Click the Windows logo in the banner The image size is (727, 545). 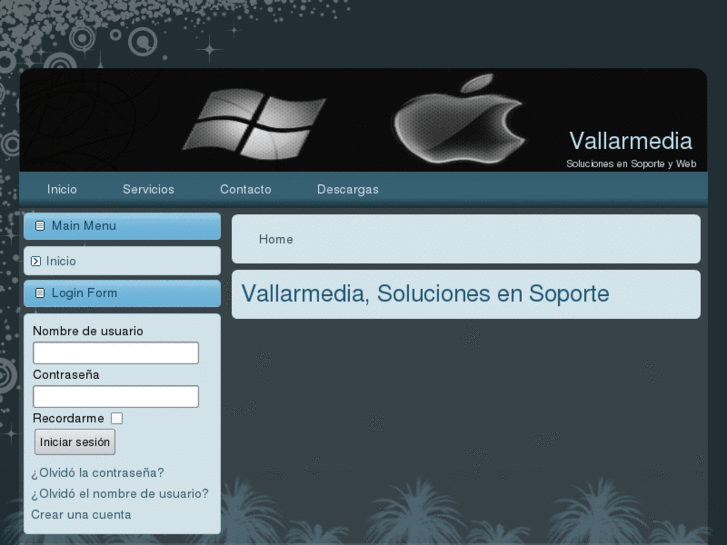(x=254, y=123)
